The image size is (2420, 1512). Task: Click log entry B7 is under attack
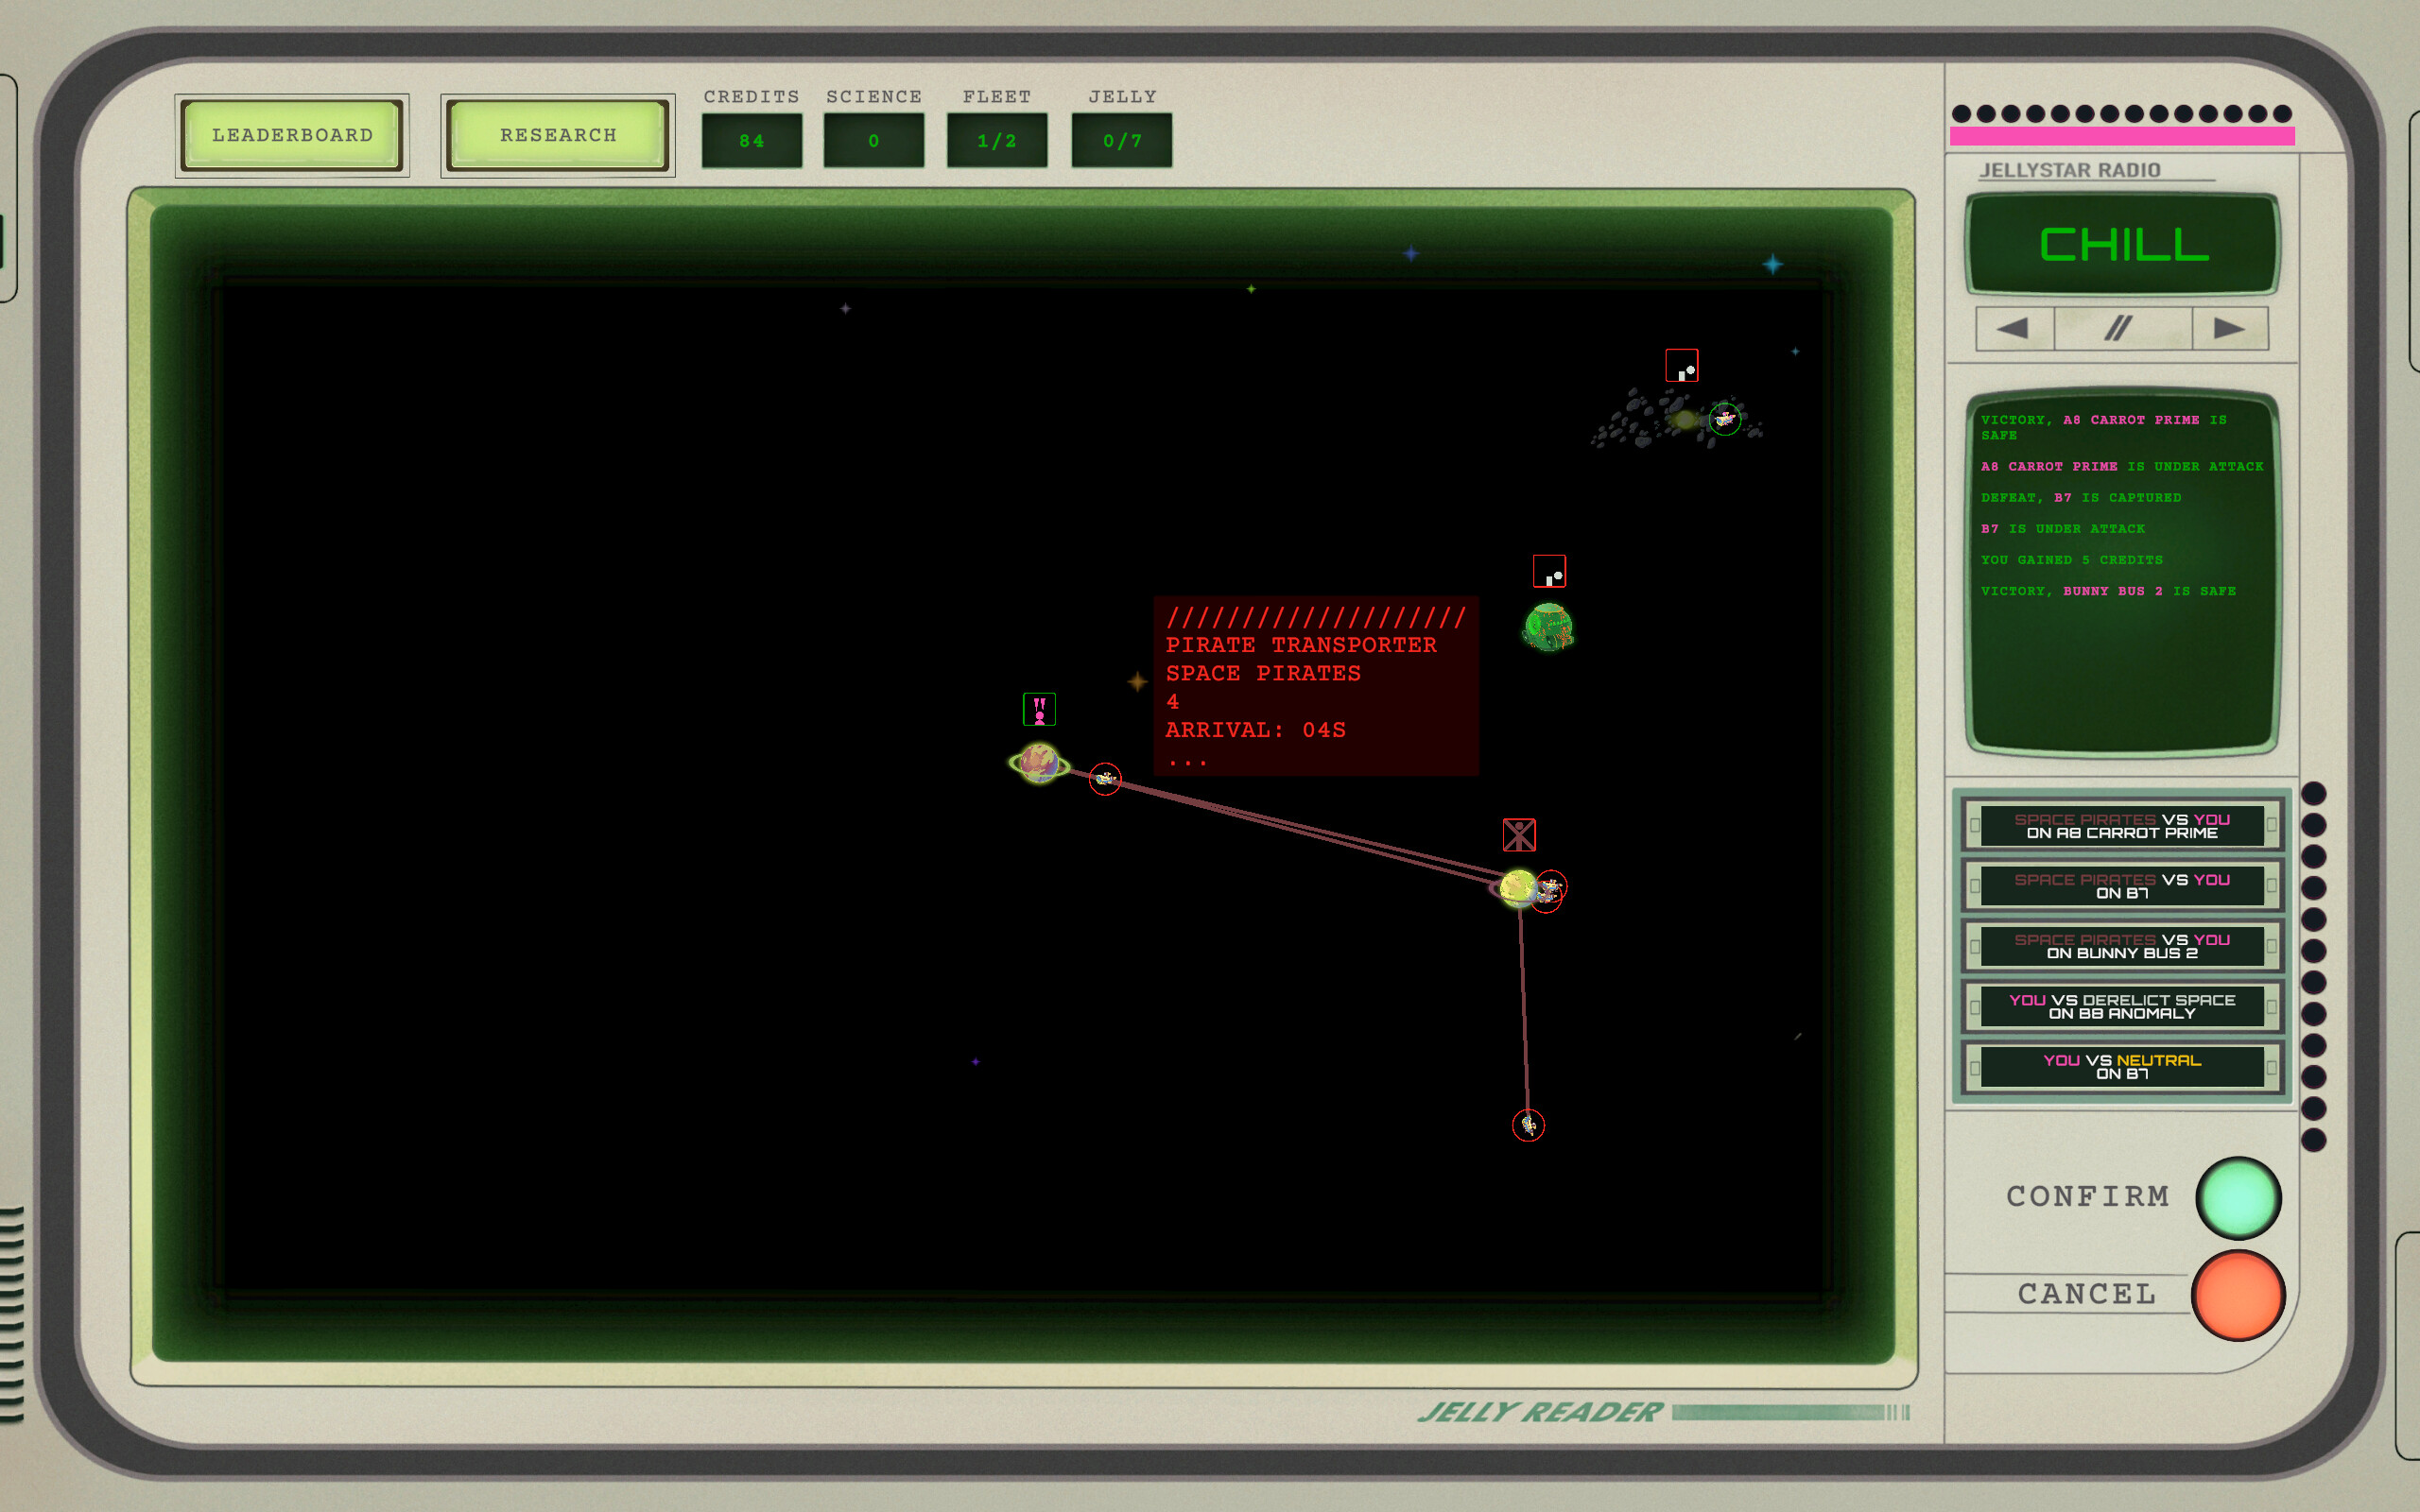point(2063,529)
